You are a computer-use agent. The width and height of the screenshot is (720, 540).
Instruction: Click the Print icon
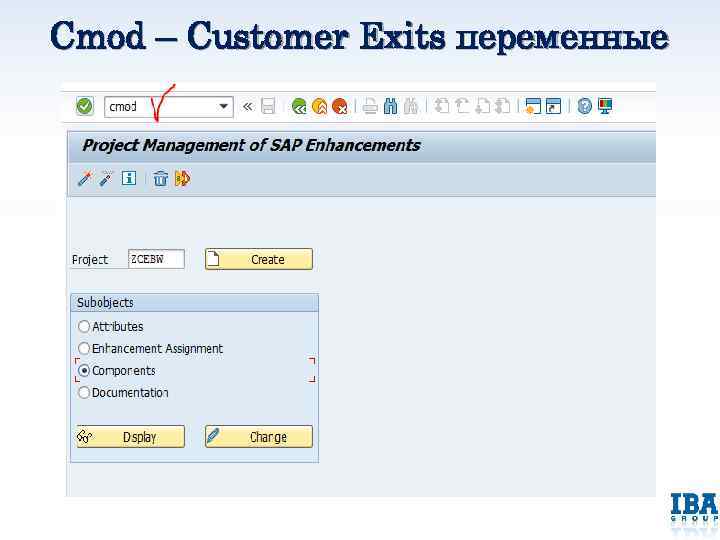coord(370,107)
